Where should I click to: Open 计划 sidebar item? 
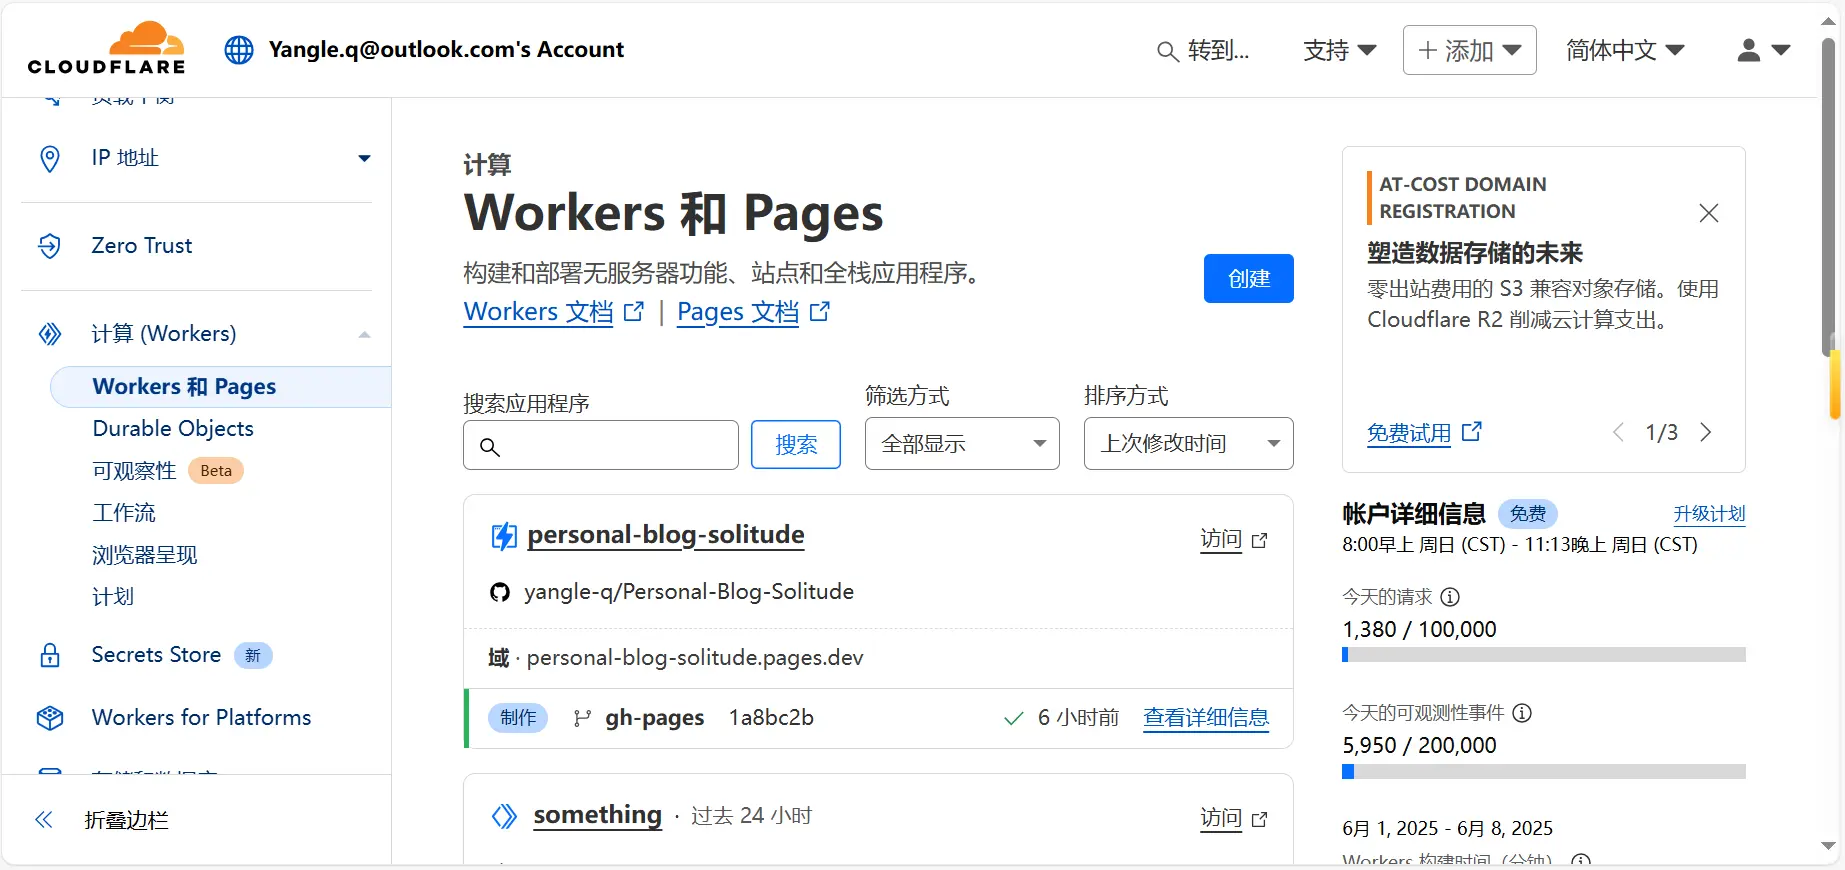click(x=113, y=597)
